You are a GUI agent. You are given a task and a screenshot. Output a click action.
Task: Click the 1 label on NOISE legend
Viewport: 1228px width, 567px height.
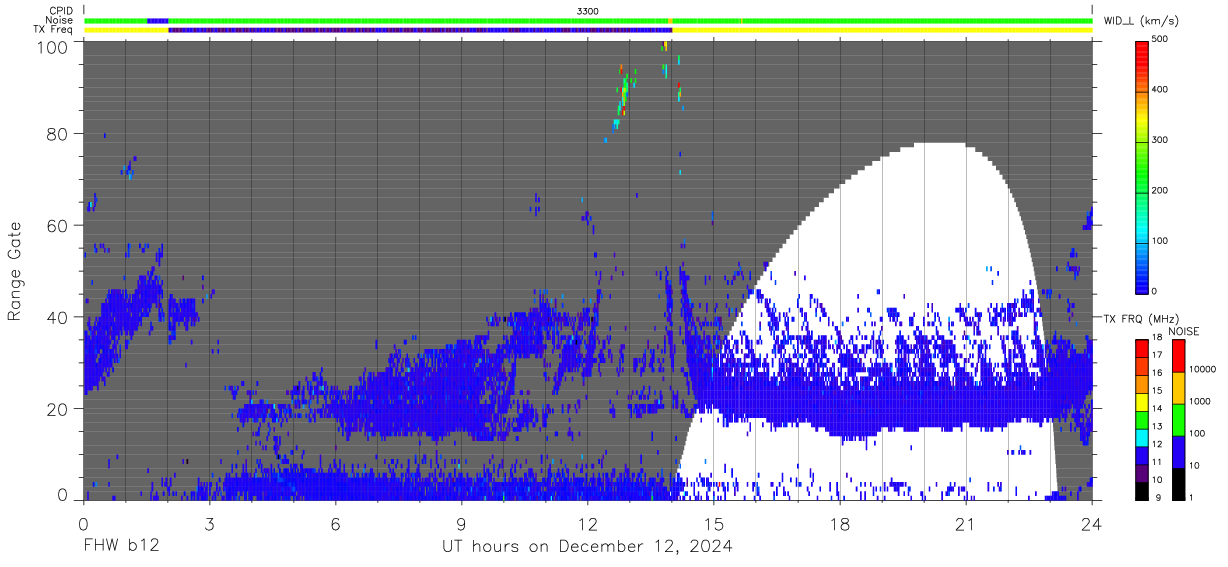pos(1192,497)
